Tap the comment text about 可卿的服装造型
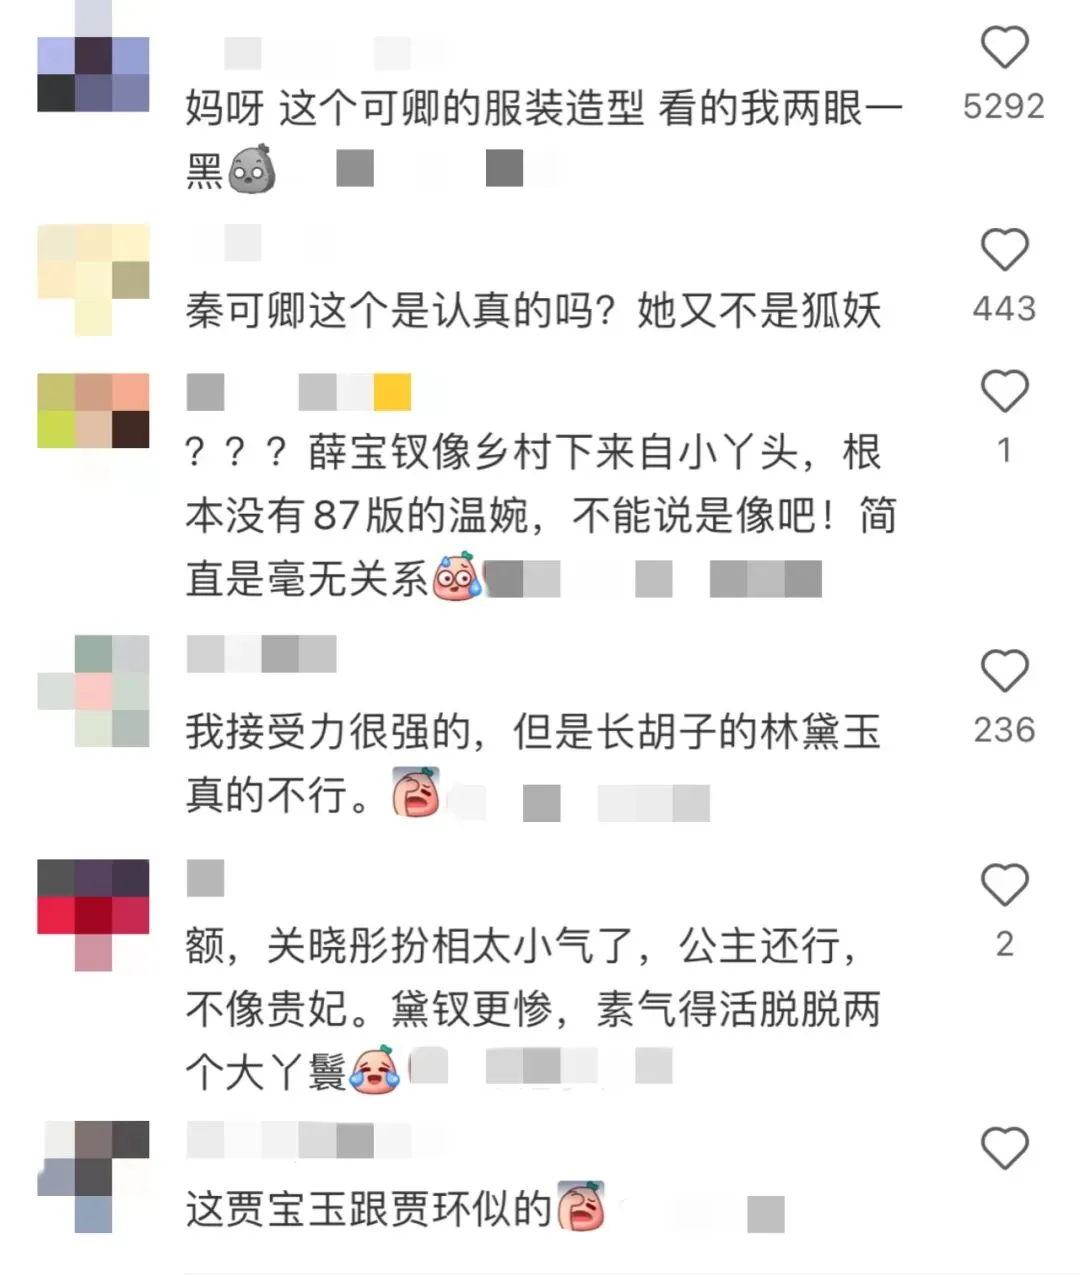 pyautogui.click(x=544, y=140)
